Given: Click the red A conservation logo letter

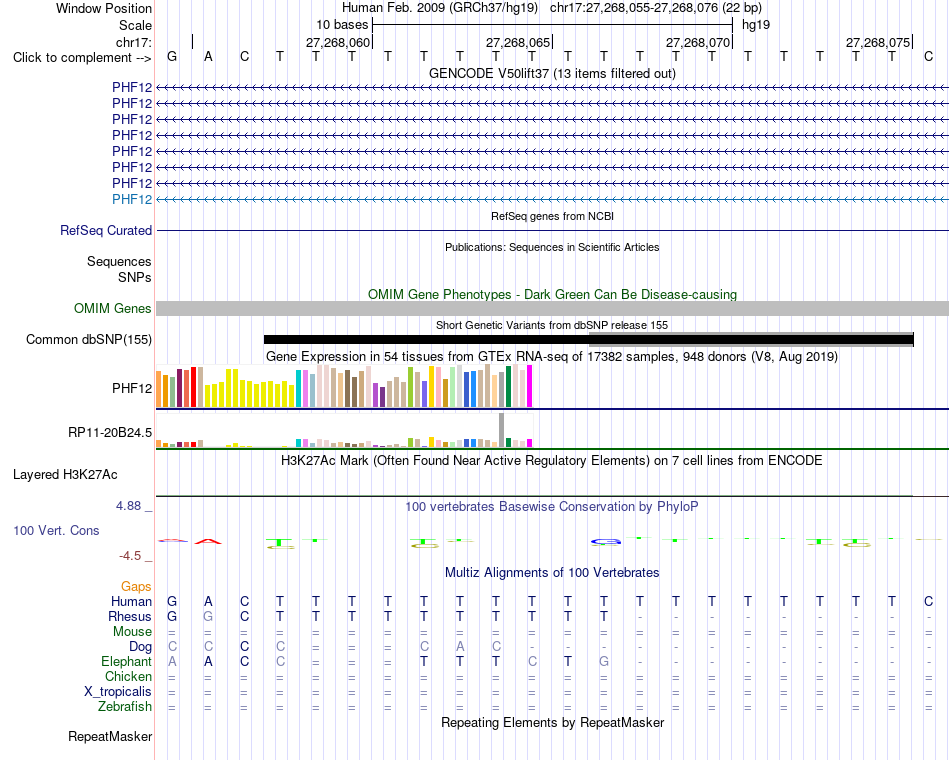Looking at the screenshot, I should tap(208, 541).
